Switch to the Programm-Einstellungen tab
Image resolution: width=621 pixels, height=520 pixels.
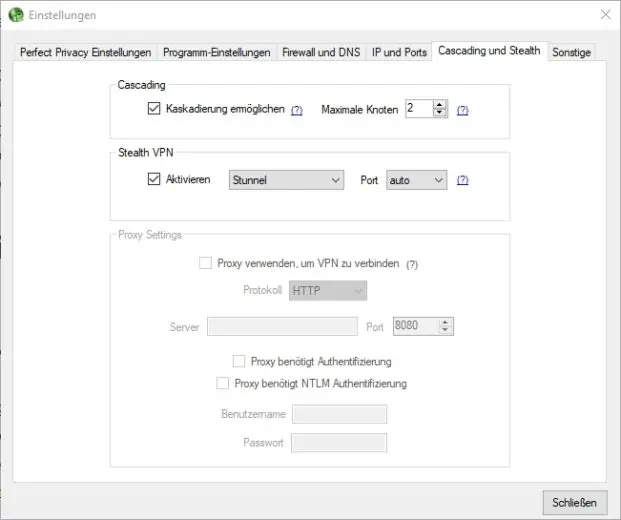pyautogui.click(x=217, y=52)
